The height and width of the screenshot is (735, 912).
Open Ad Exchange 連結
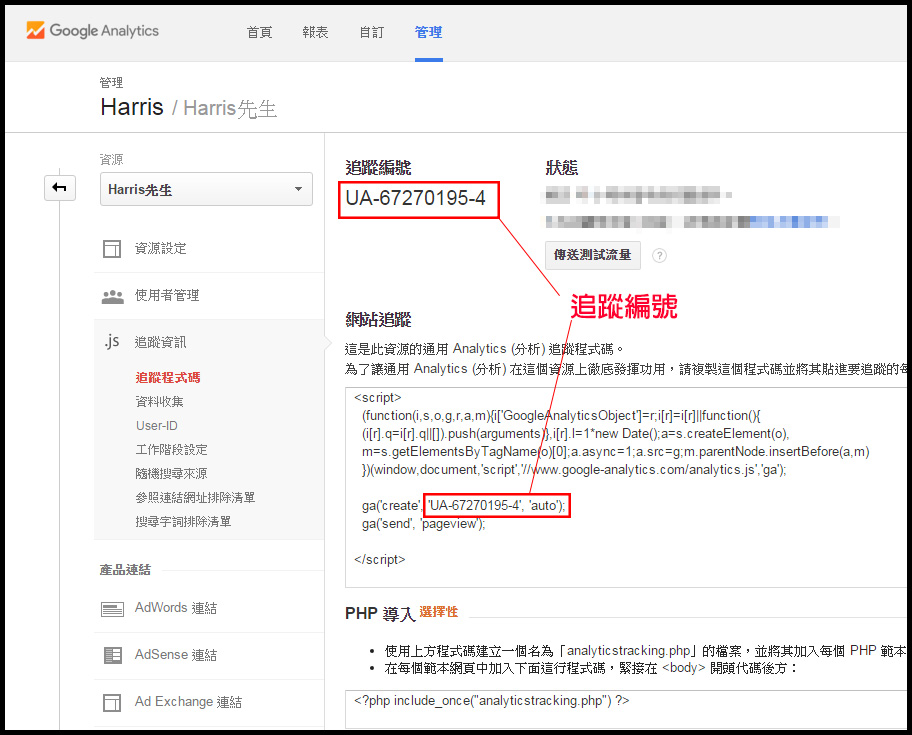point(188,702)
